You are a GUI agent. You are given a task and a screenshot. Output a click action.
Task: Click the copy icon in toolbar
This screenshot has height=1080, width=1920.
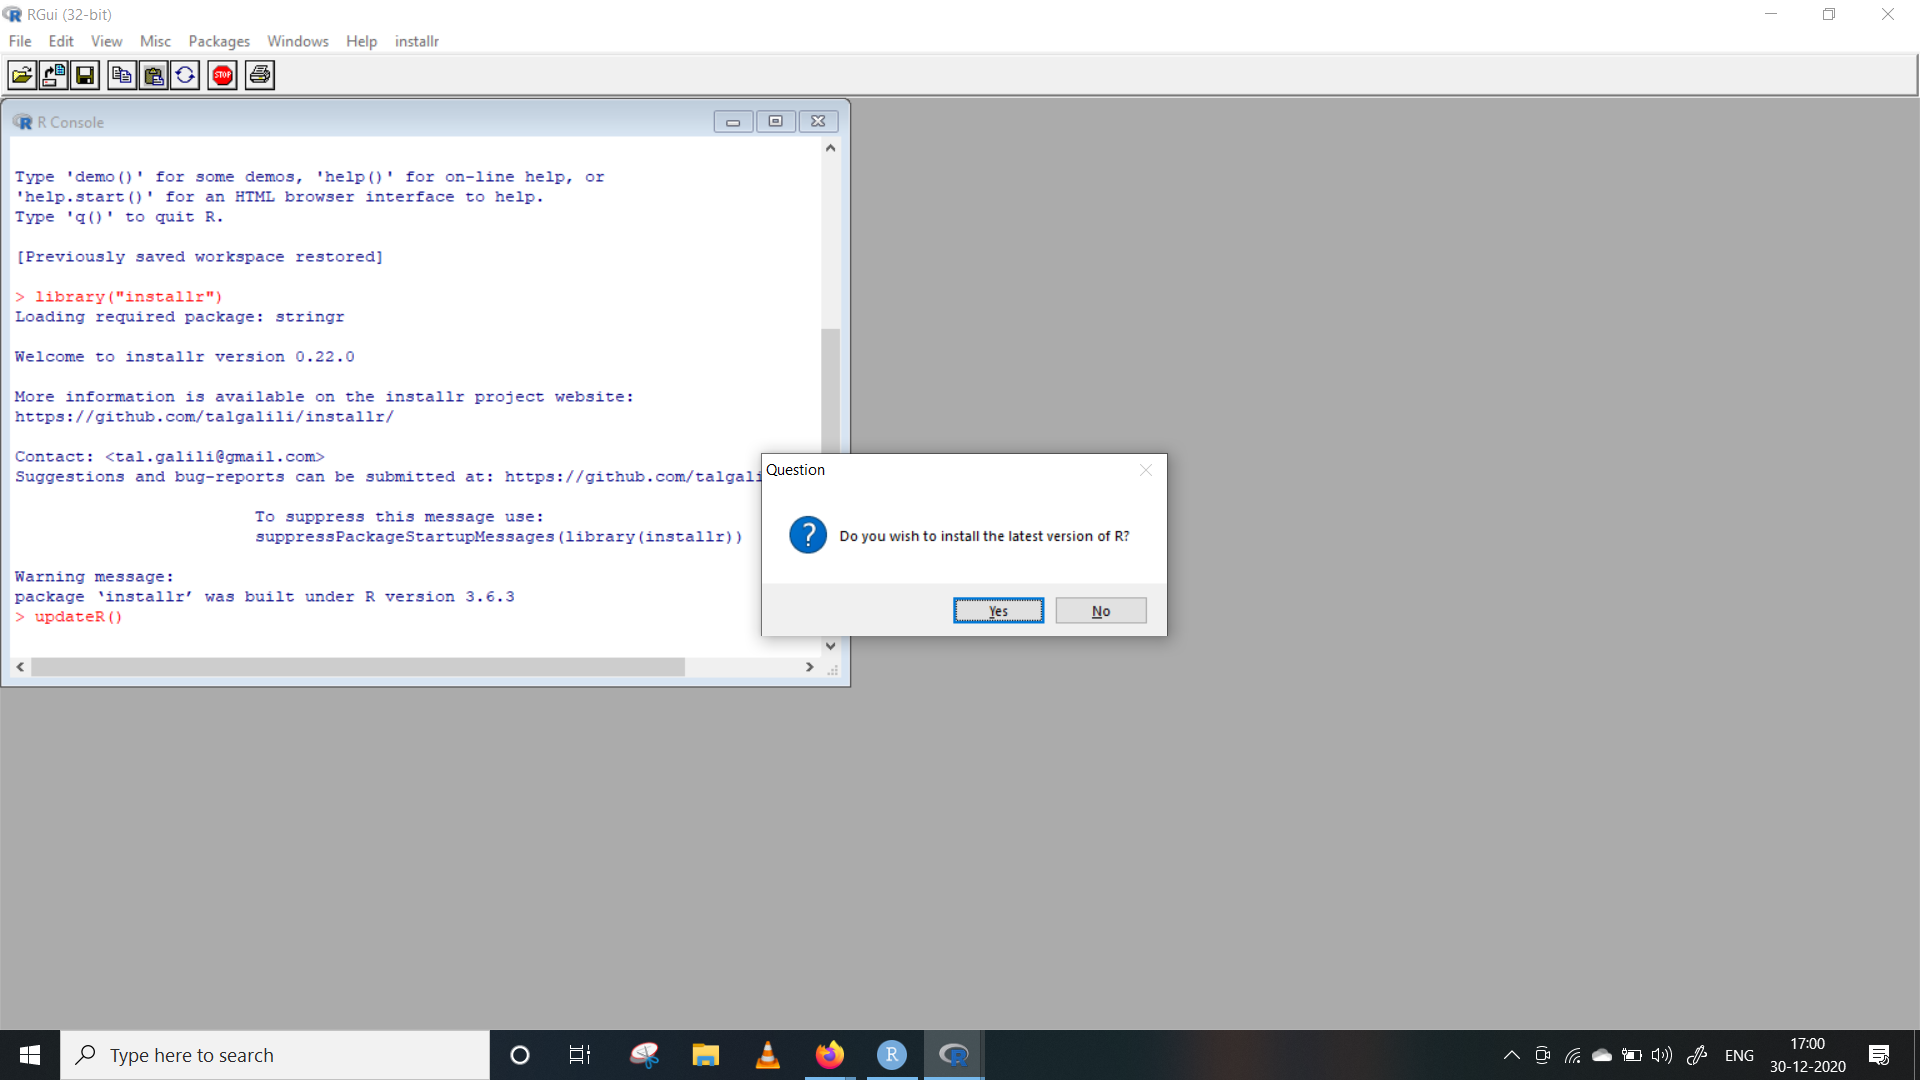[x=121, y=75]
